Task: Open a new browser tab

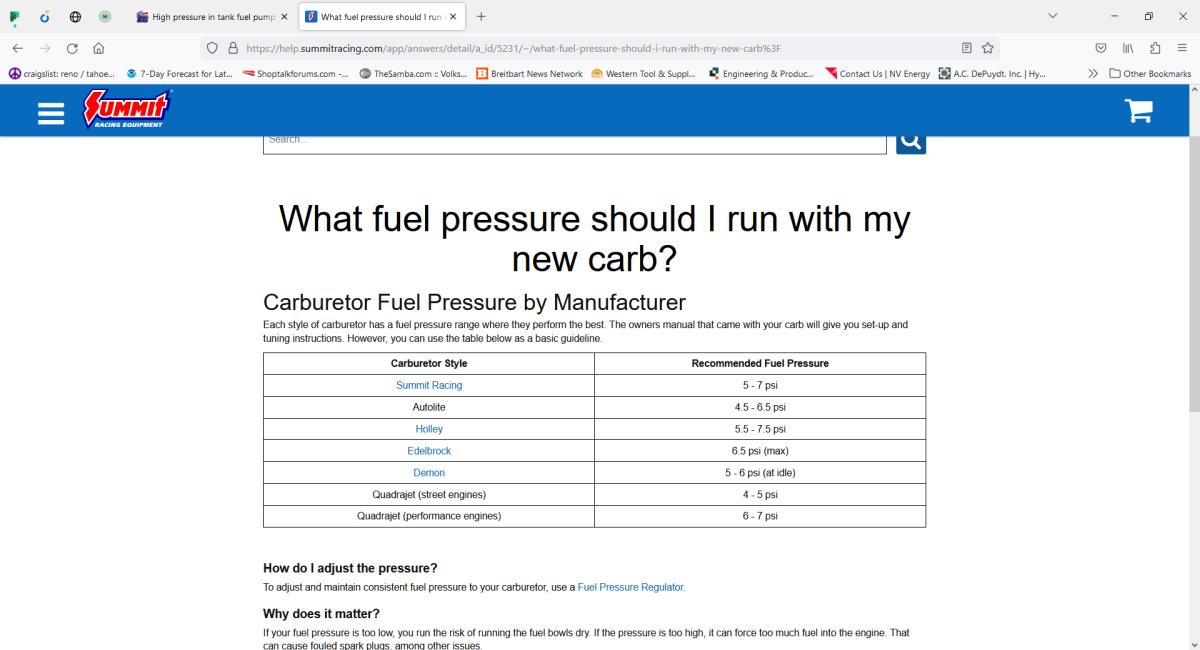Action: (x=481, y=17)
